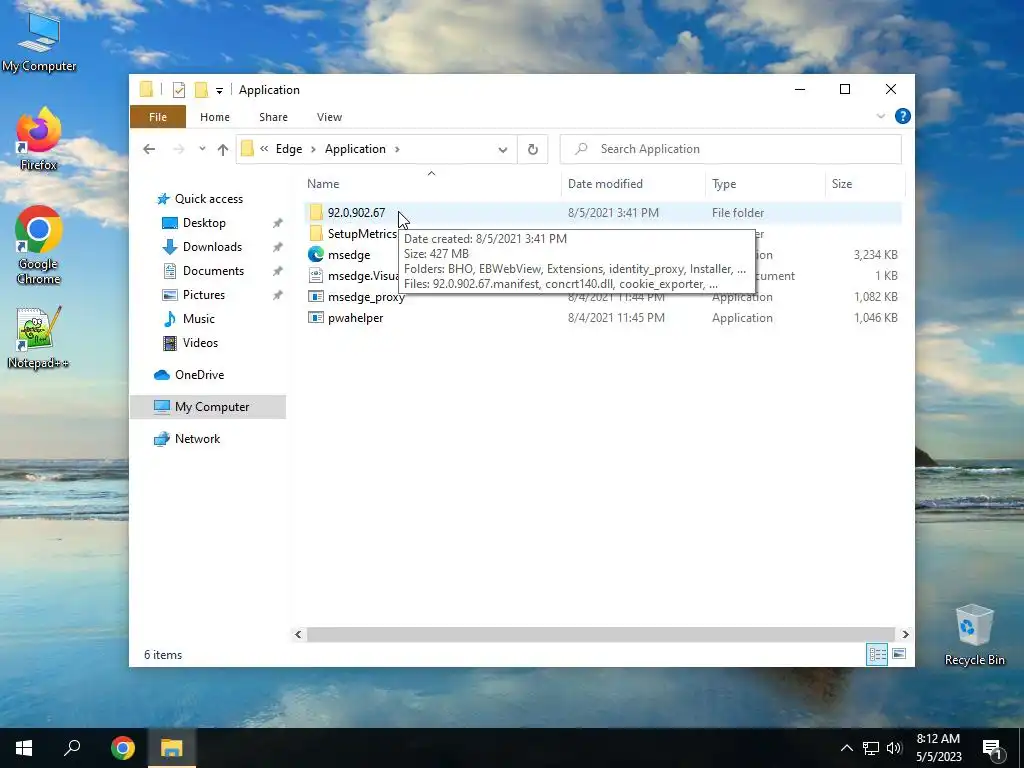Expand the ribbon with the chevron
The width and height of the screenshot is (1024, 768).
coord(881,116)
